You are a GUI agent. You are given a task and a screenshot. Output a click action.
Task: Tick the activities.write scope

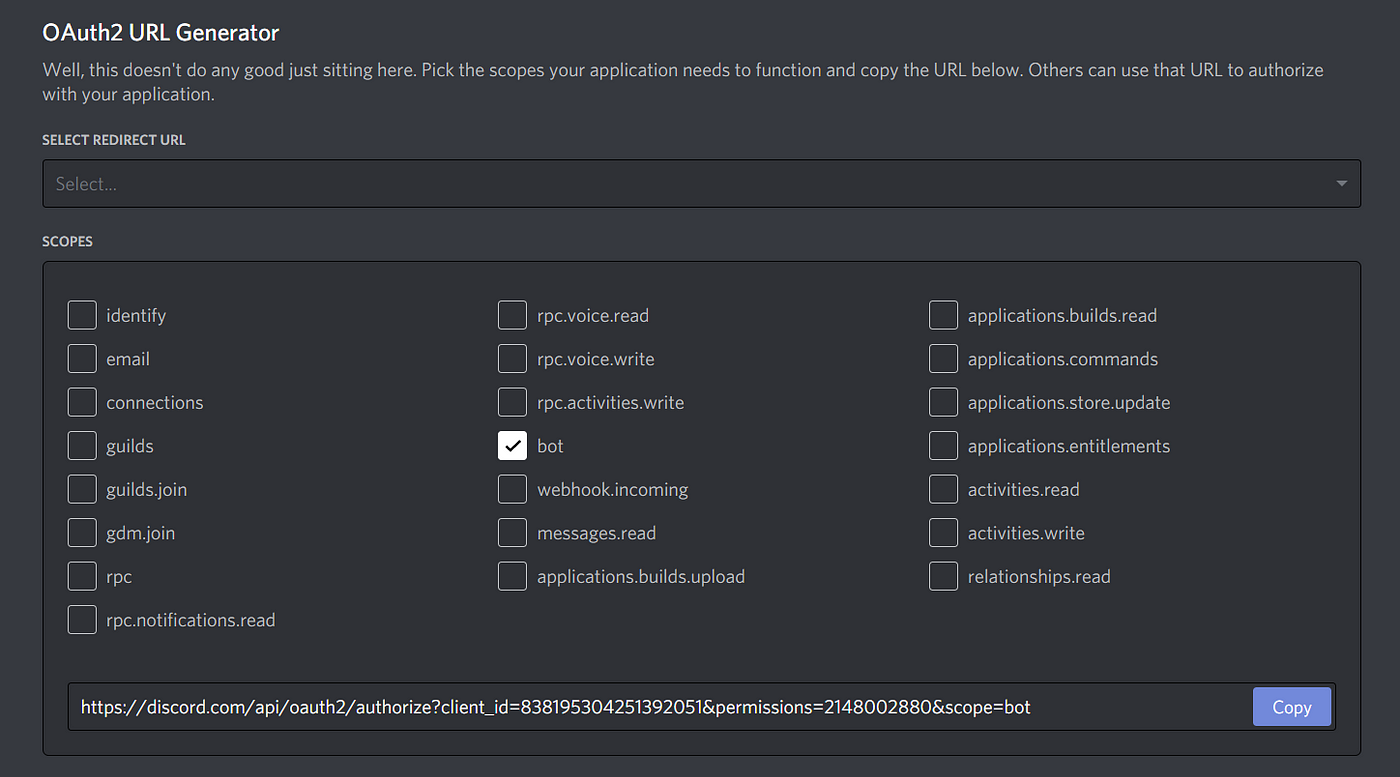tap(943, 533)
